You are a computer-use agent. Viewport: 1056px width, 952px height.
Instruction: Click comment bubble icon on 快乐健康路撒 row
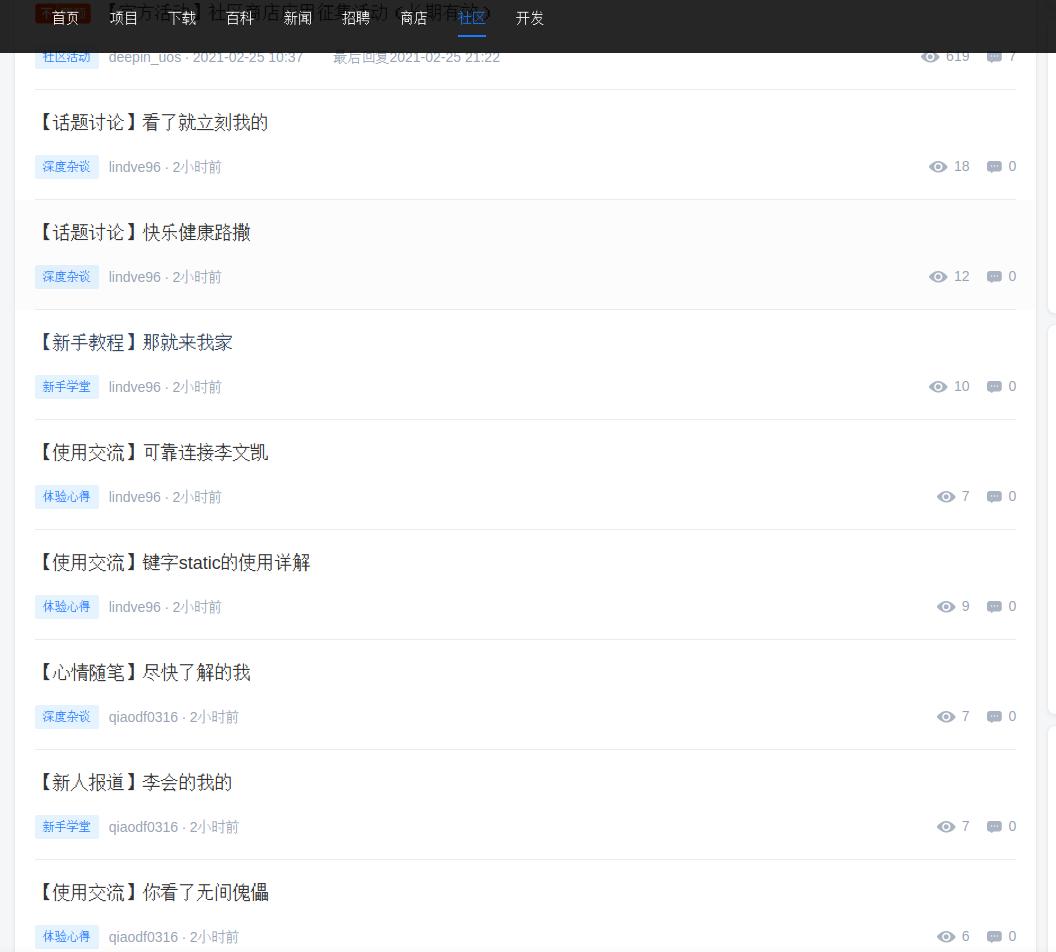point(994,277)
